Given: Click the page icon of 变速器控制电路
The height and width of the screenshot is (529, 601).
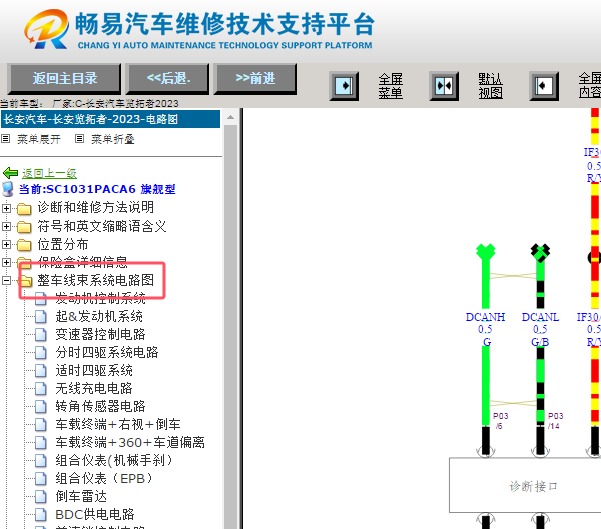Looking at the screenshot, I should pyautogui.click(x=41, y=335).
